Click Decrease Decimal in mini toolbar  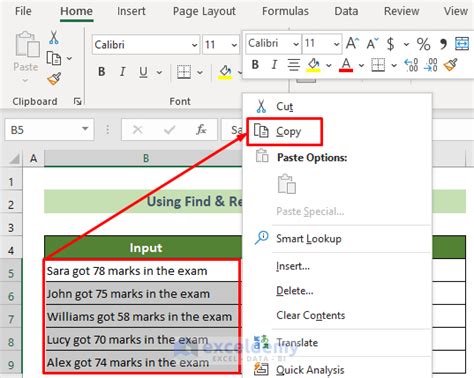tap(431, 65)
